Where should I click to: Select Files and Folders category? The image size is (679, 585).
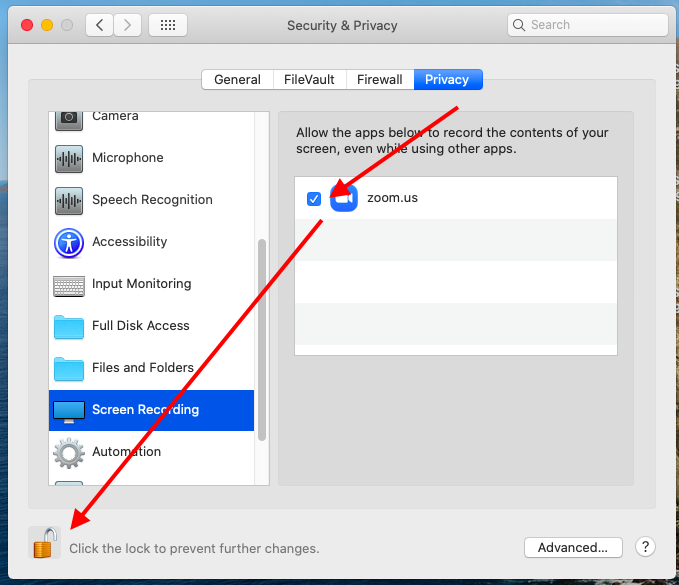142,368
